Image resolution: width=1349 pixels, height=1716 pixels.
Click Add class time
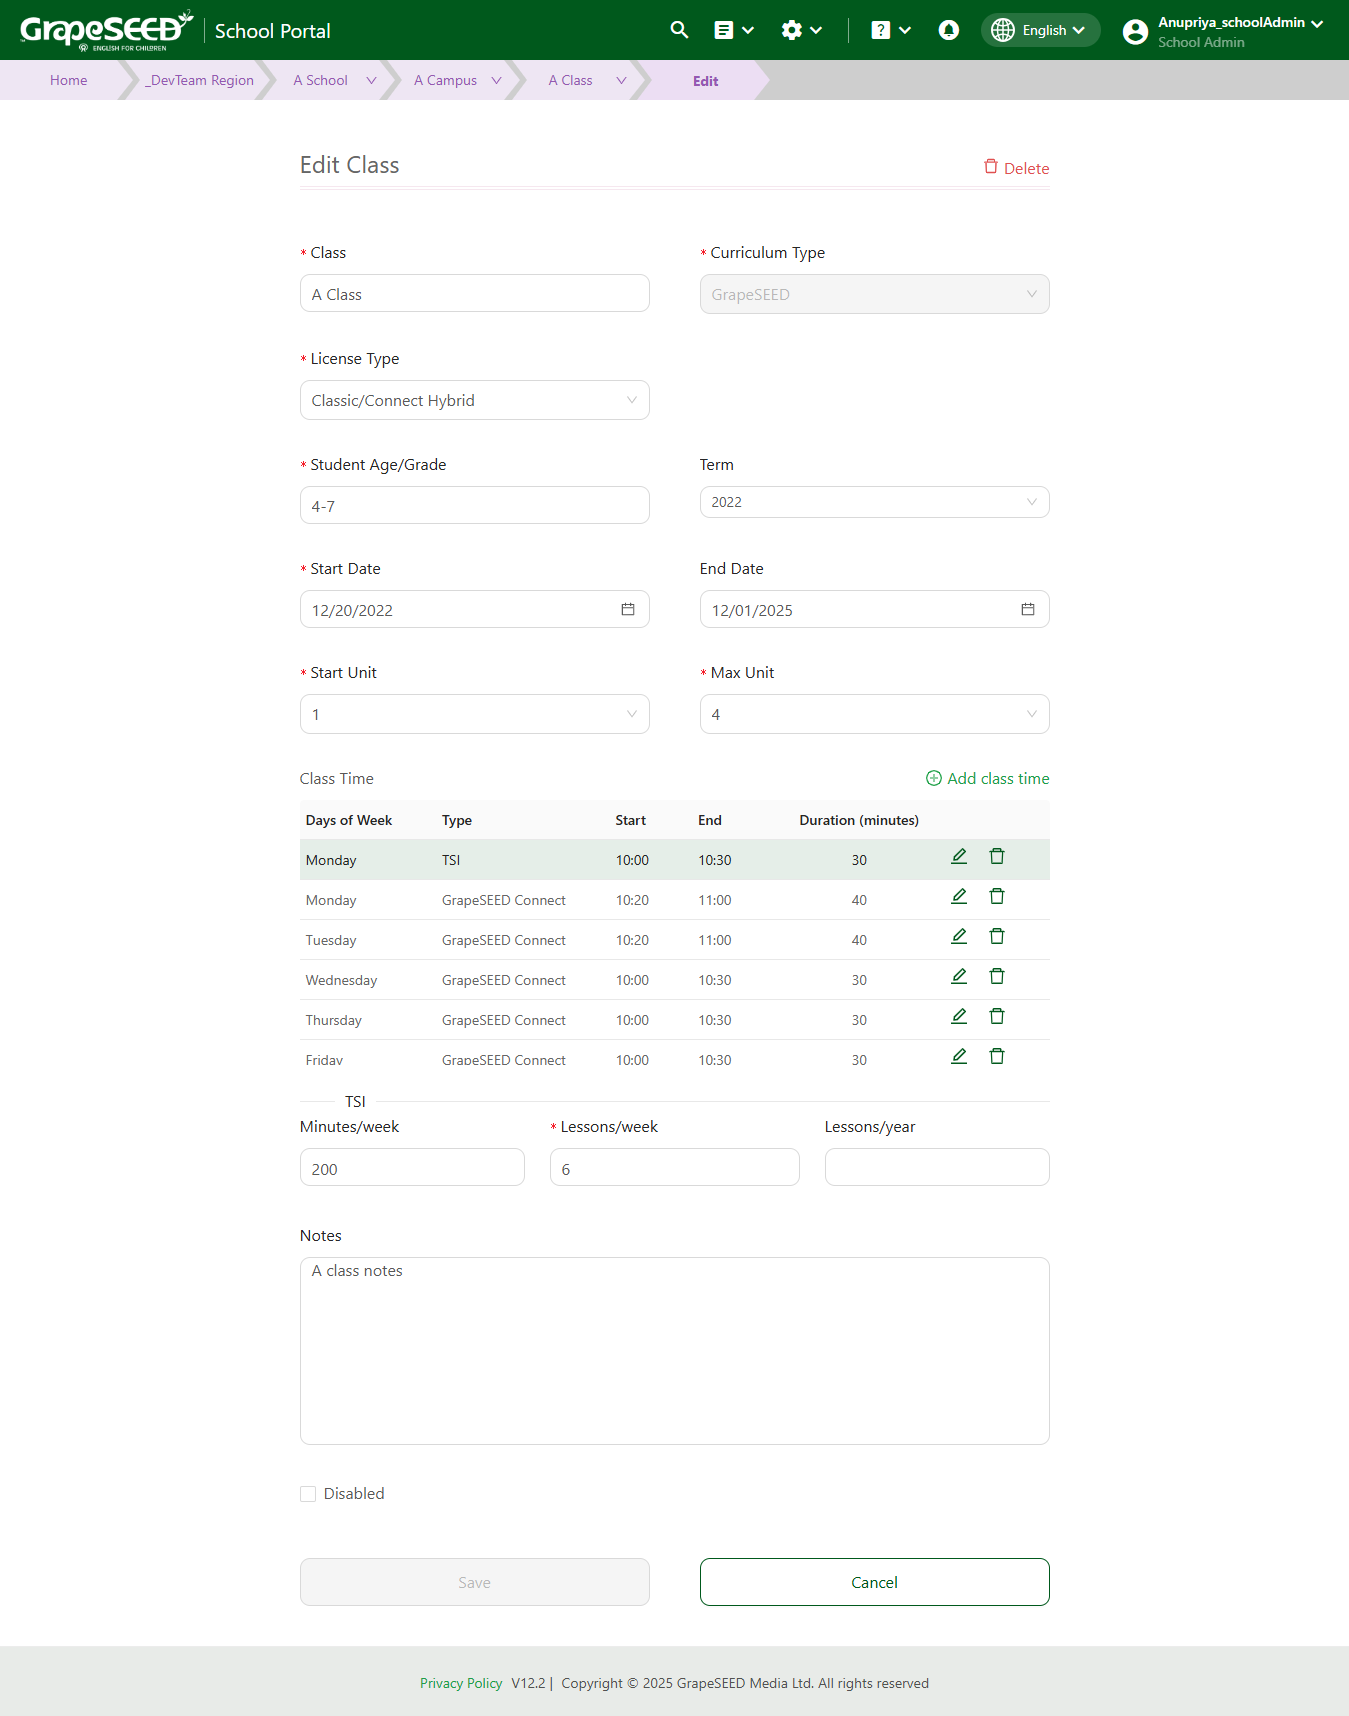pos(988,778)
